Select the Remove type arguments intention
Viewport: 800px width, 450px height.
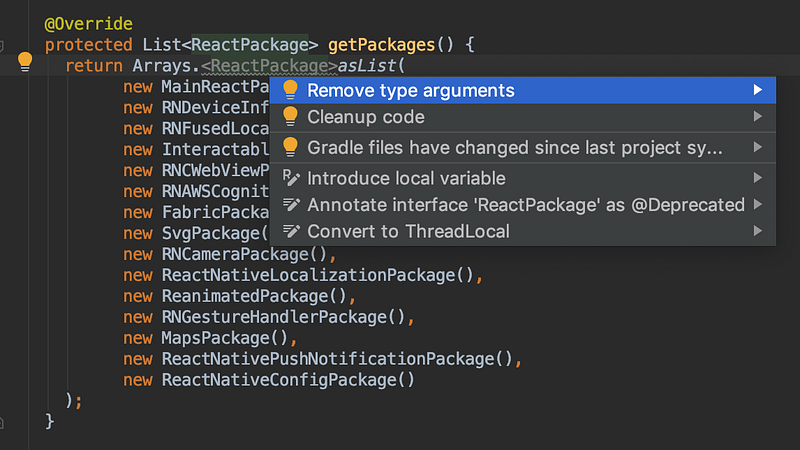pyautogui.click(x=410, y=90)
